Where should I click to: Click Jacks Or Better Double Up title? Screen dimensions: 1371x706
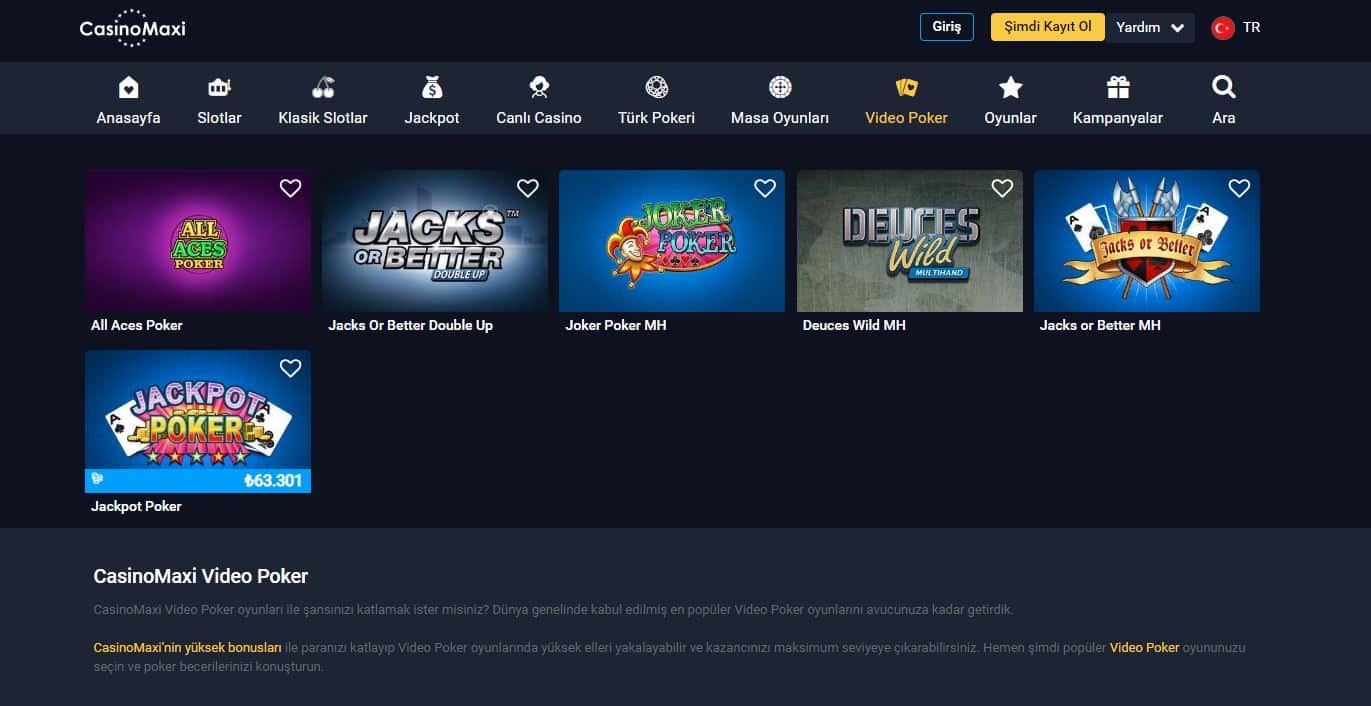[x=410, y=325]
